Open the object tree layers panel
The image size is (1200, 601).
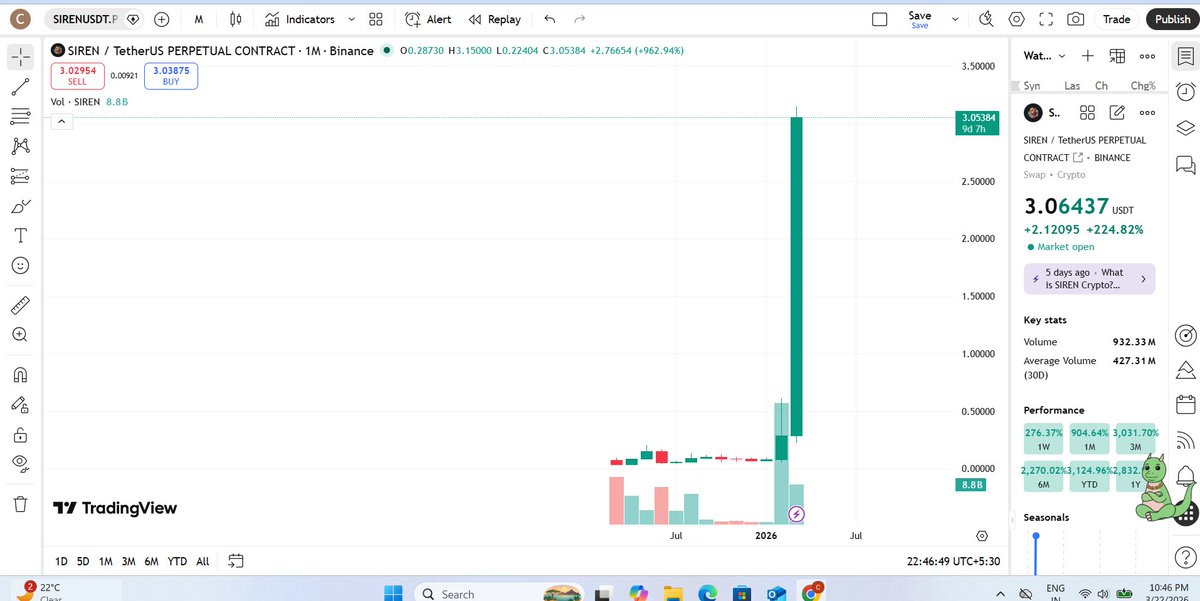[1185, 127]
